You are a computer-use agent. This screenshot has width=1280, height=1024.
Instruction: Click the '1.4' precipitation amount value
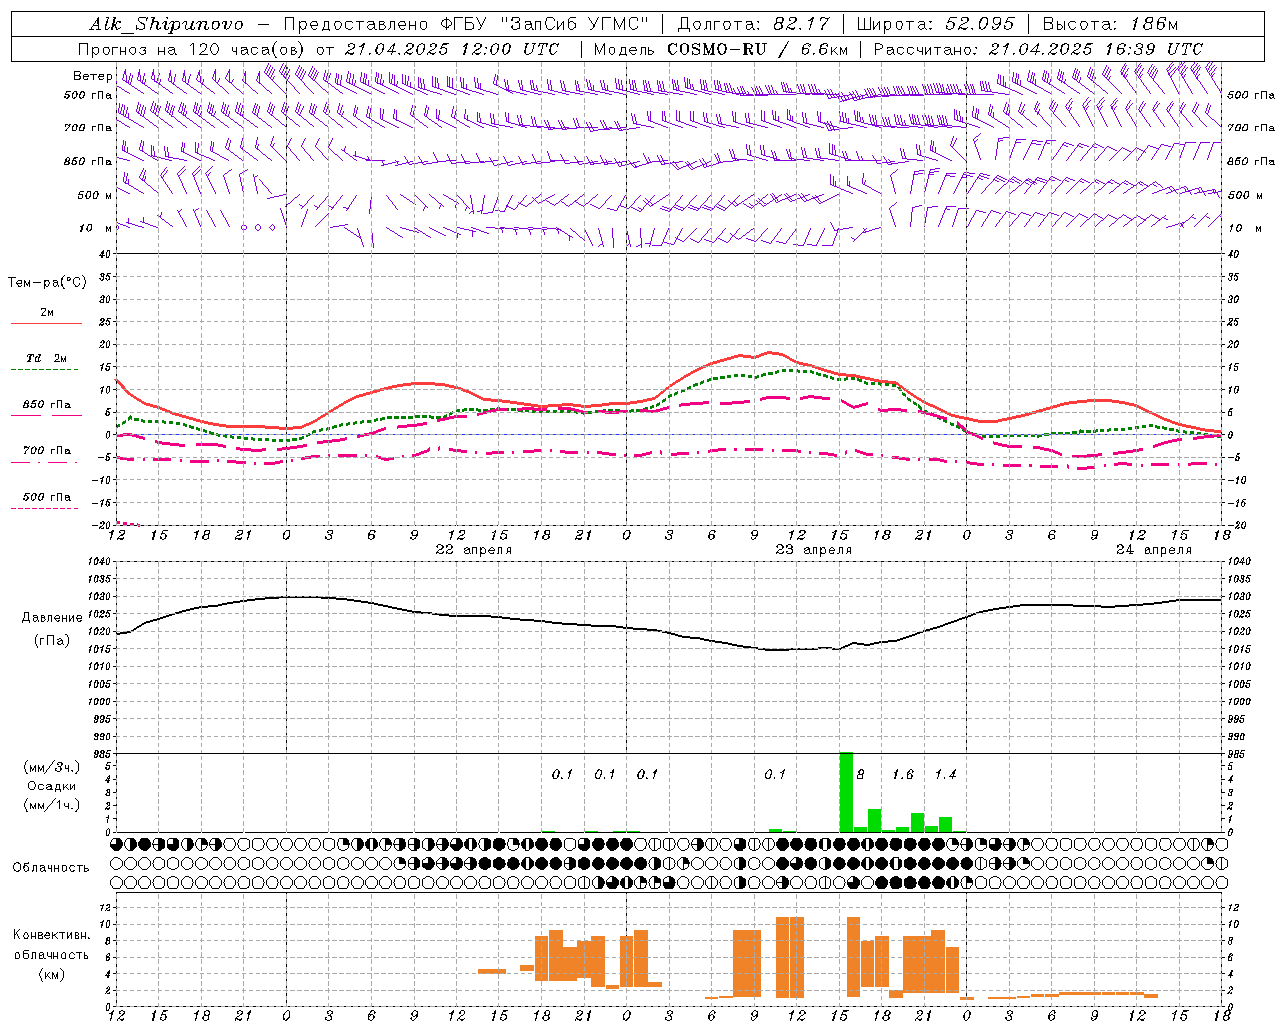(x=945, y=774)
